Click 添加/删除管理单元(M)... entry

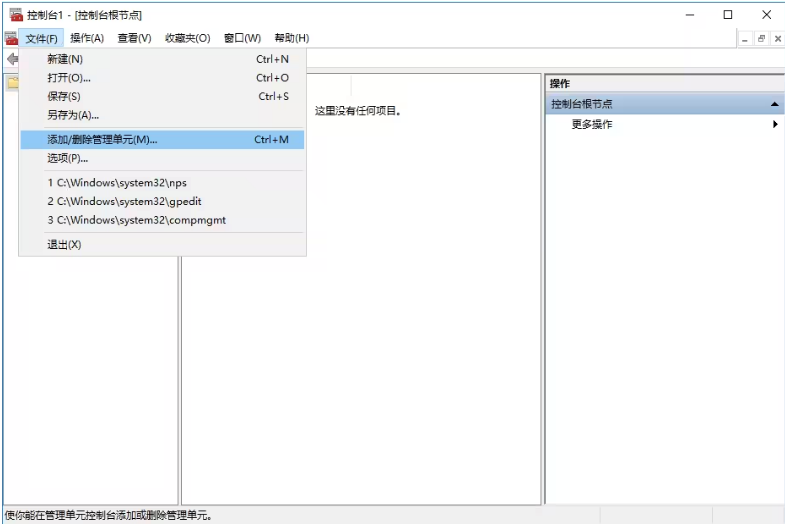[x=162, y=140]
